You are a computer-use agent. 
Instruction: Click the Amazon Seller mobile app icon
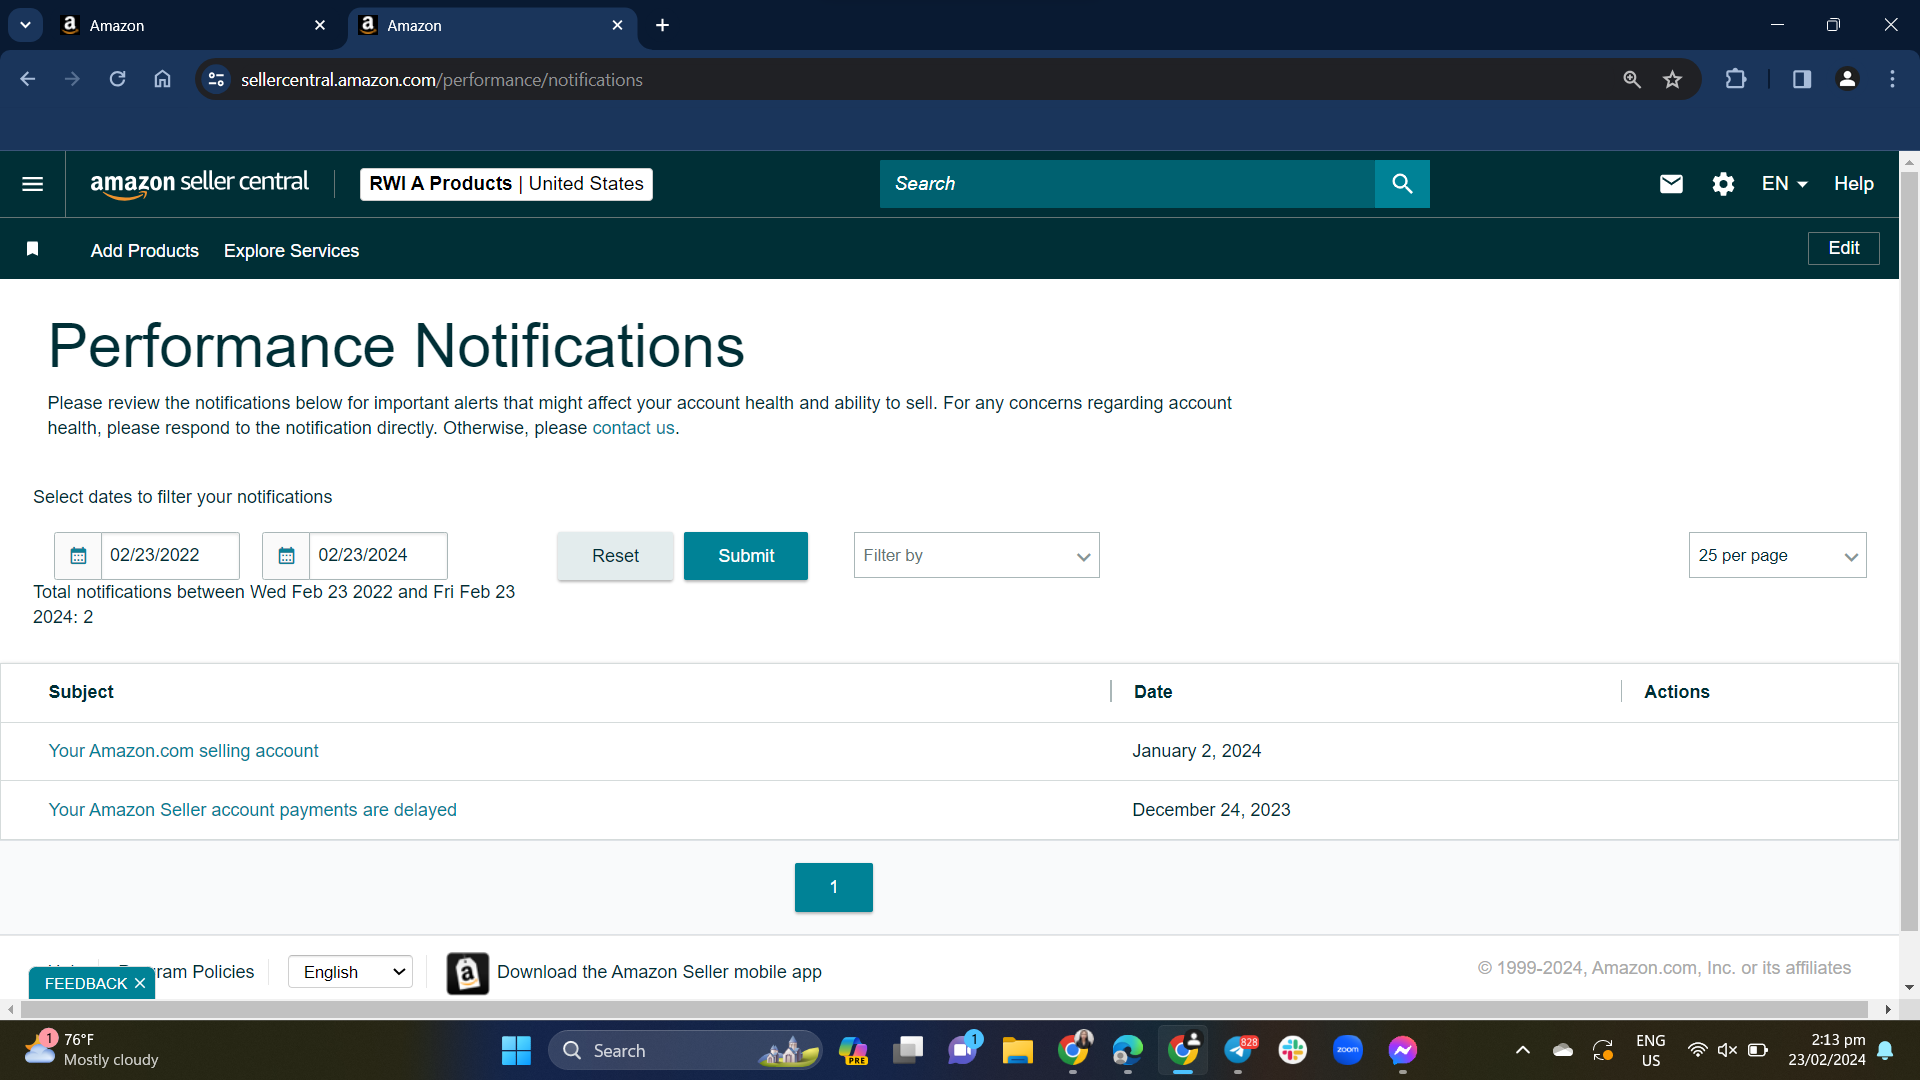coord(467,973)
